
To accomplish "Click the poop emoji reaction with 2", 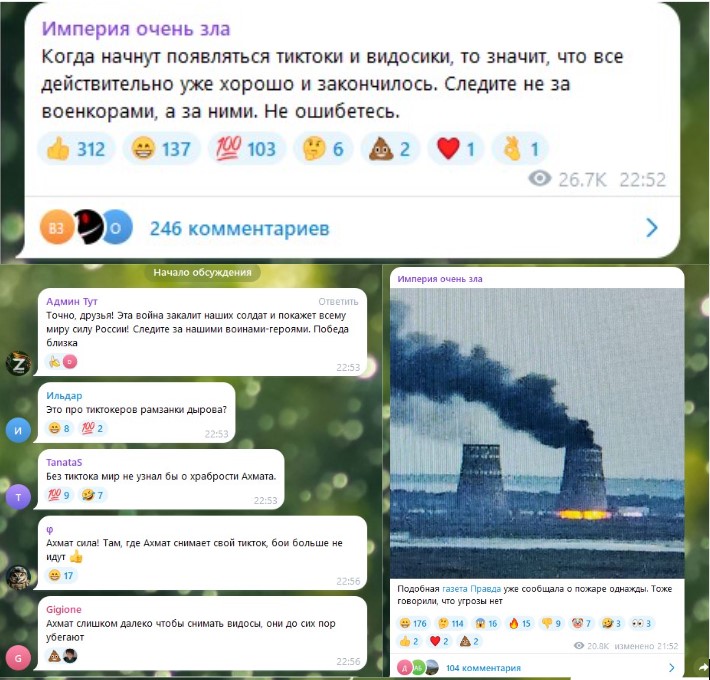I will tap(389, 149).
